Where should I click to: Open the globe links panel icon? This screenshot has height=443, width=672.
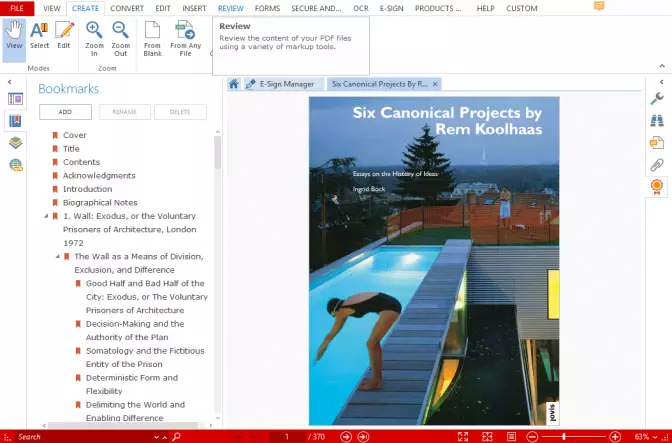click(x=15, y=165)
